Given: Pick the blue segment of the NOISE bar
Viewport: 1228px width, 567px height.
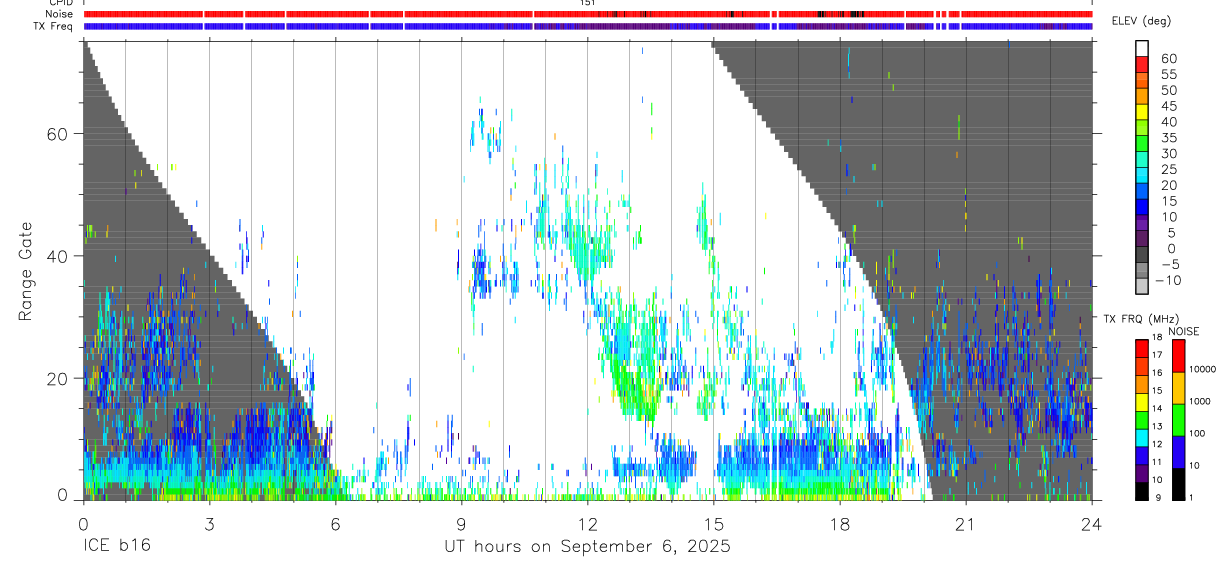Looking at the screenshot, I should (x=1179, y=452).
